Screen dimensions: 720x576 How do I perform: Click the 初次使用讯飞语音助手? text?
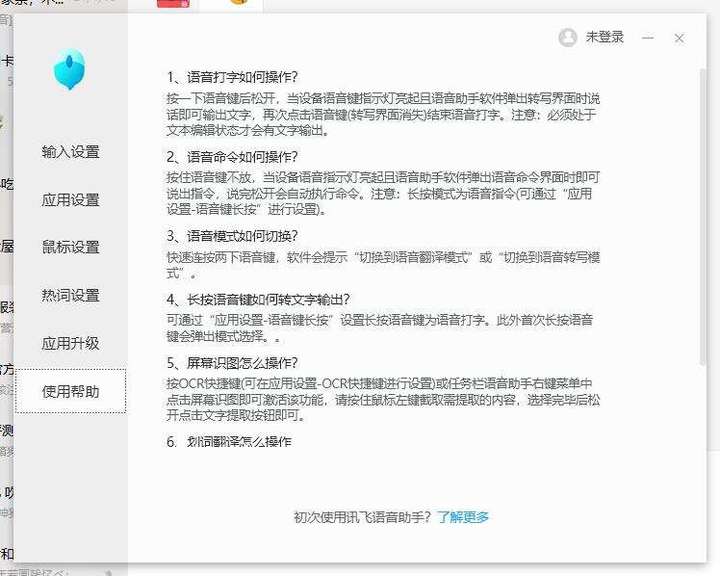click(362, 517)
